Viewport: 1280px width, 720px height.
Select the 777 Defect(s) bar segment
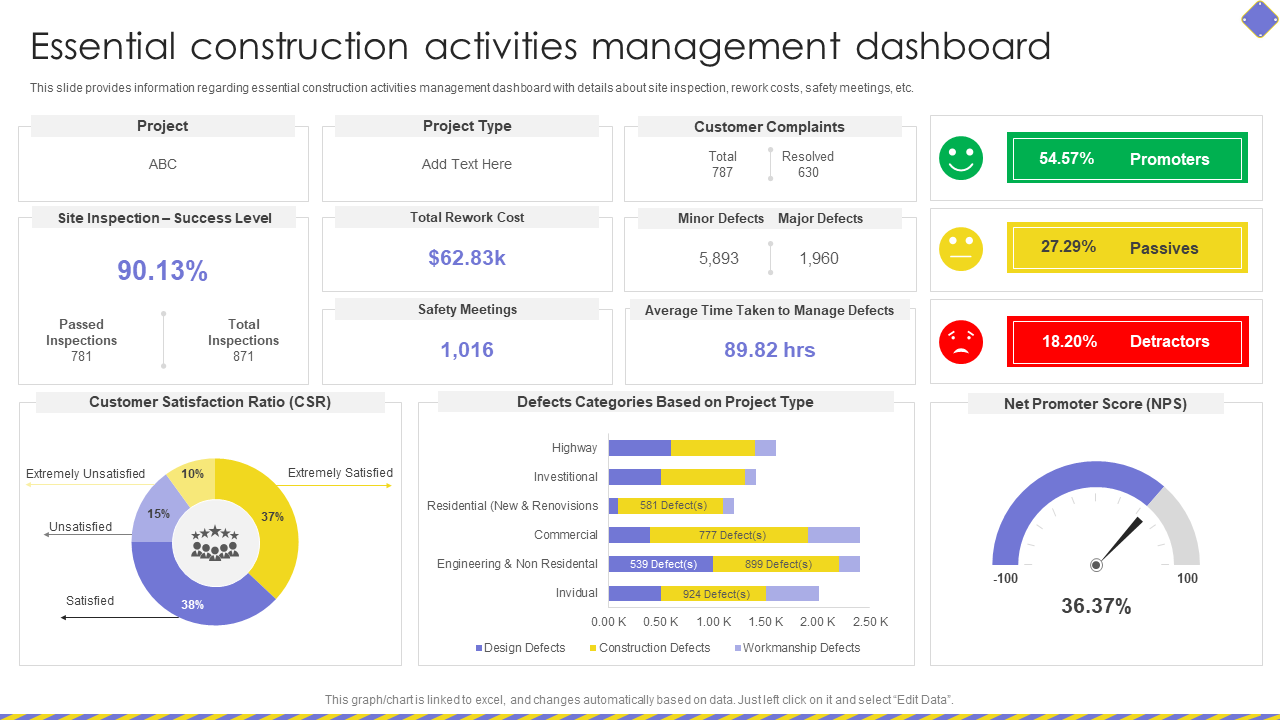pos(729,535)
